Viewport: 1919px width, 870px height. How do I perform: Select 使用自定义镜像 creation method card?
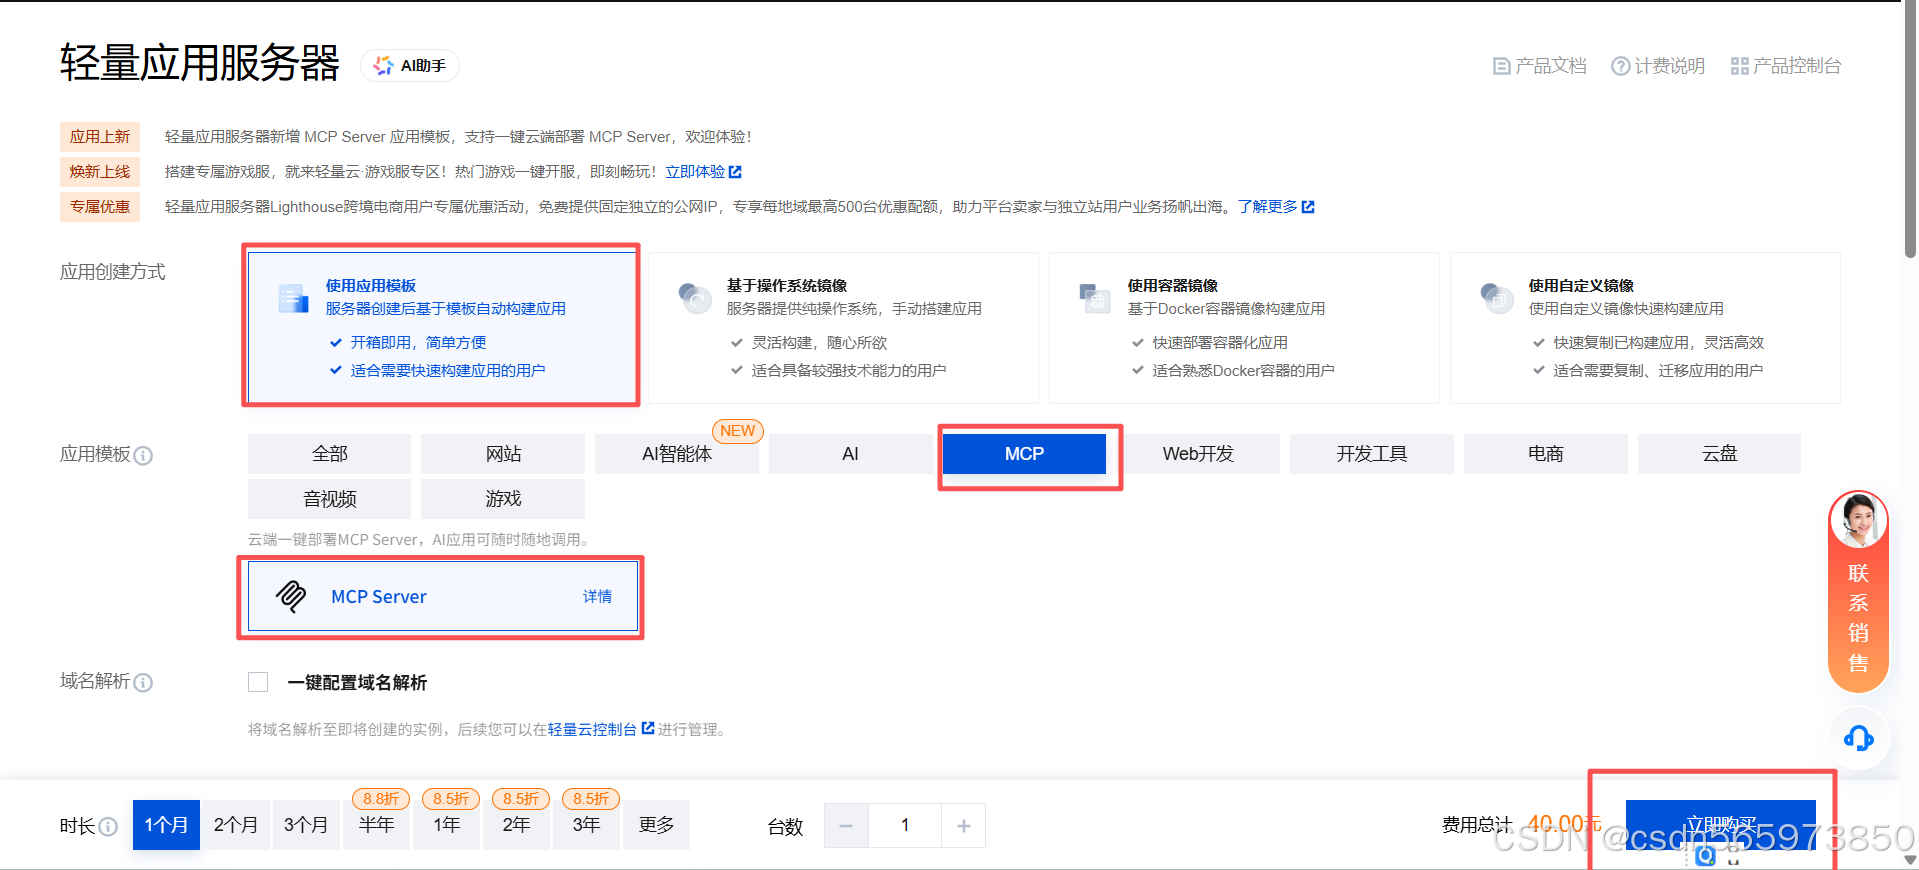(x=1645, y=327)
